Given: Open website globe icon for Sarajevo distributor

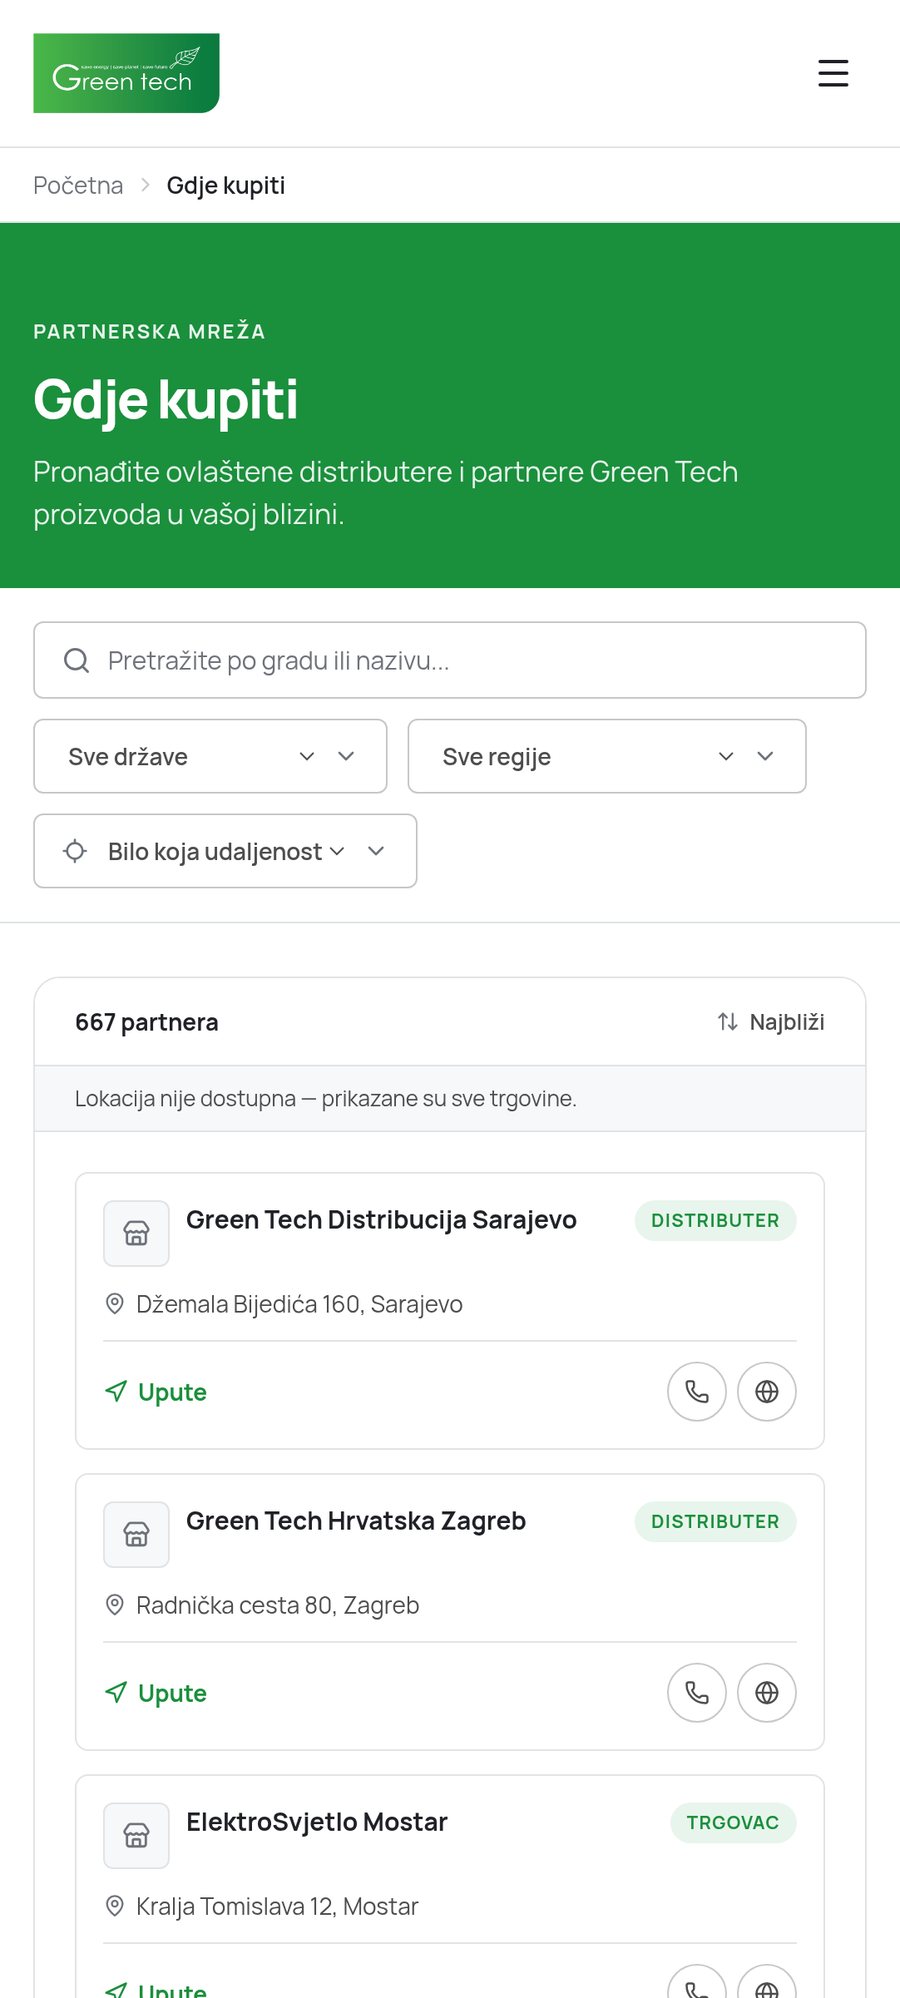Looking at the screenshot, I should [767, 1391].
